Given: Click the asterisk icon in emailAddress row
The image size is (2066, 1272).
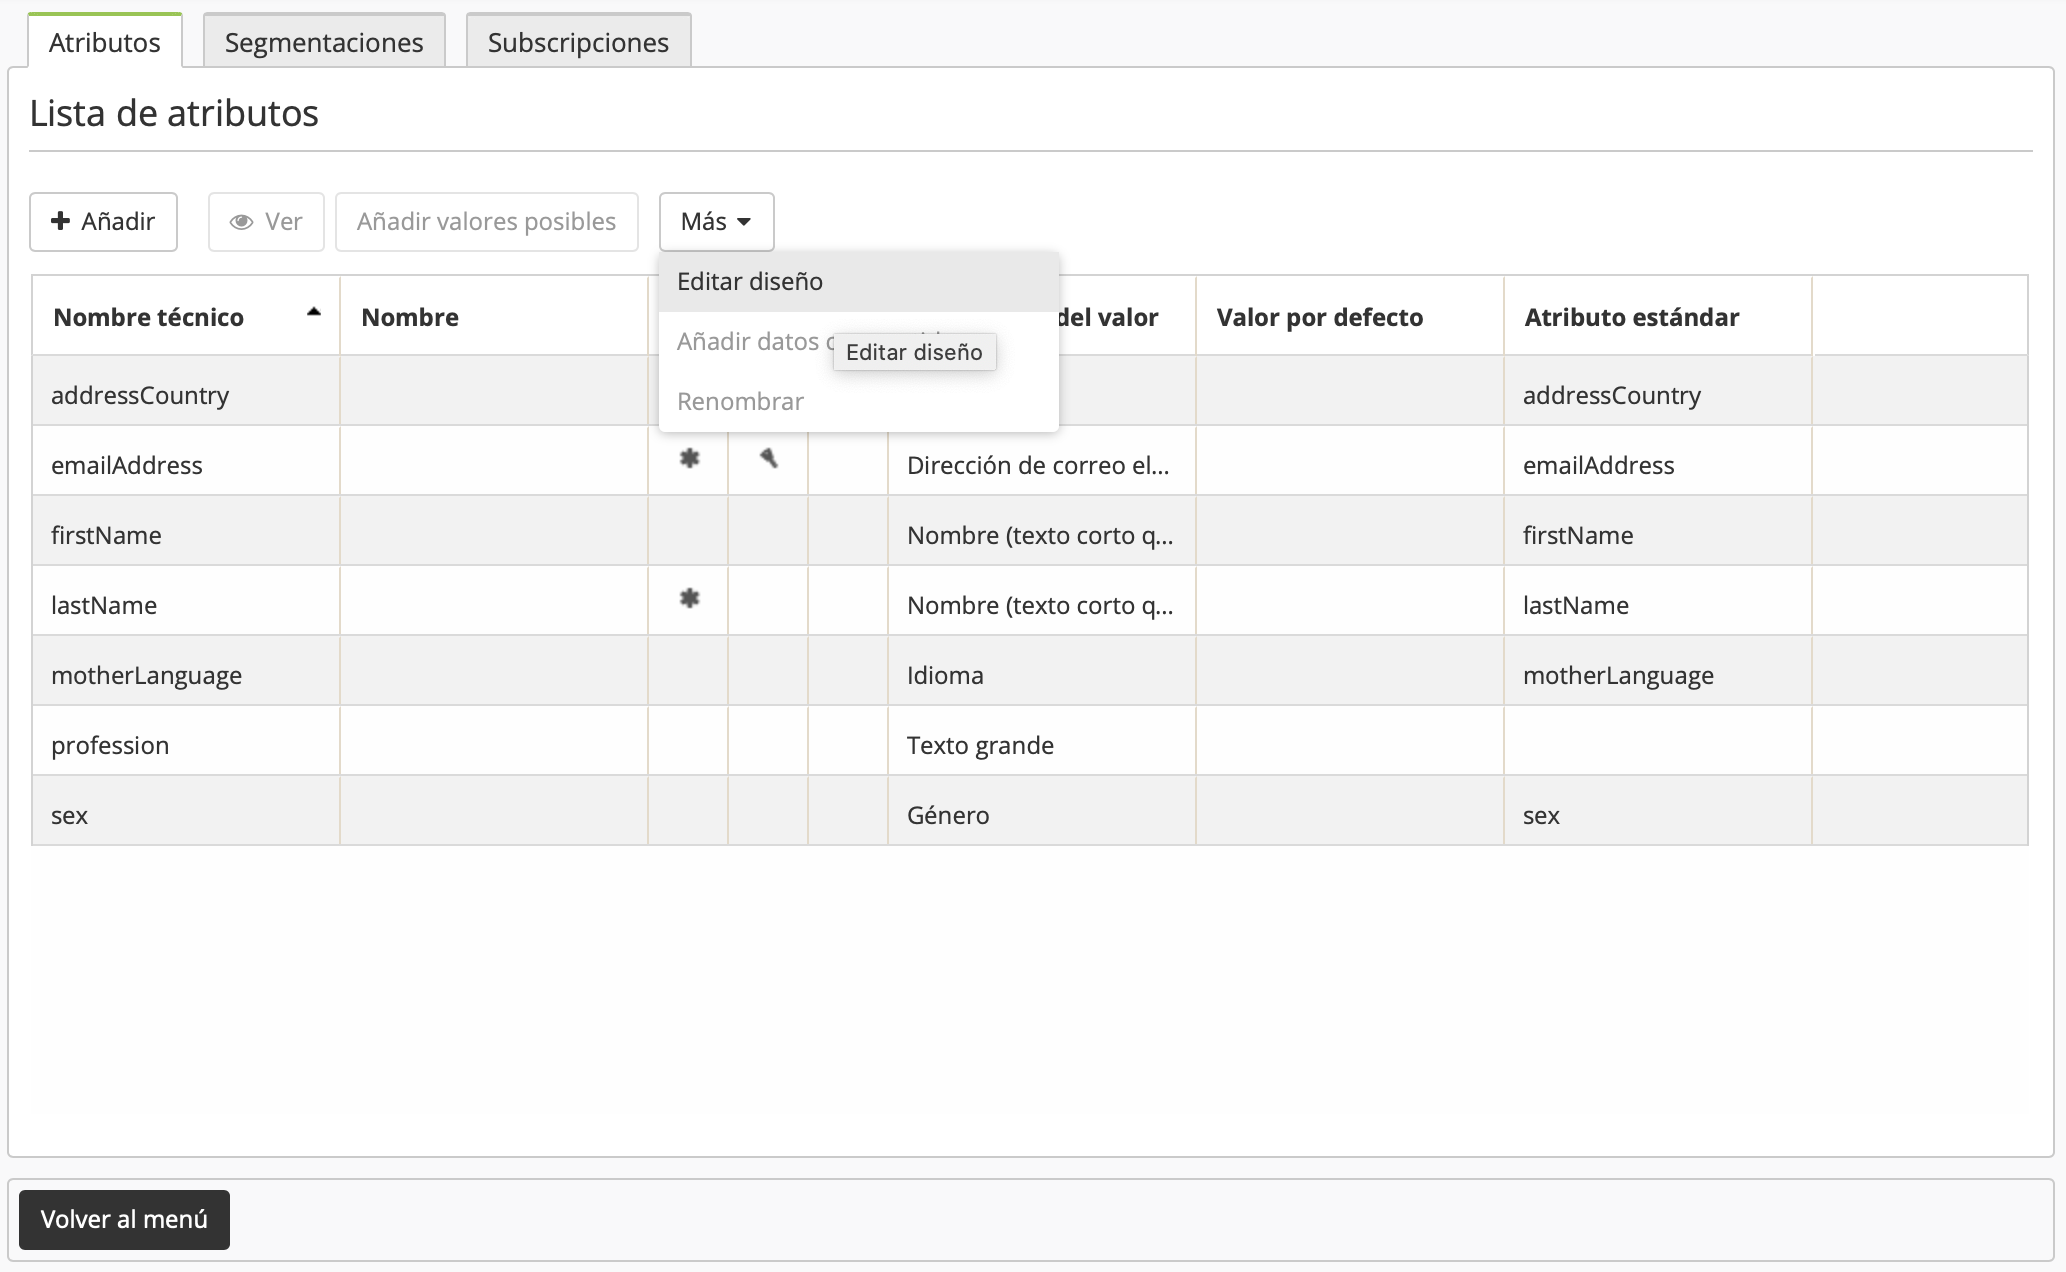Looking at the screenshot, I should (x=689, y=459).
